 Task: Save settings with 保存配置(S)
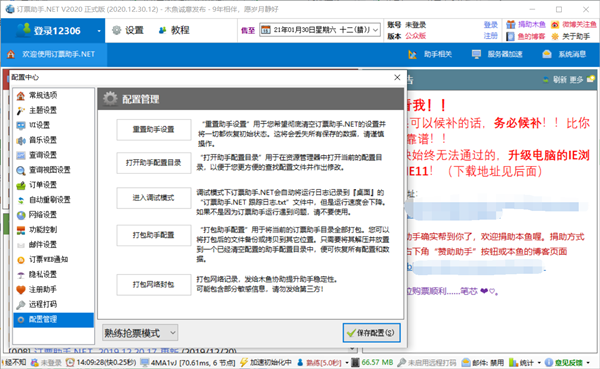(372, 333)
